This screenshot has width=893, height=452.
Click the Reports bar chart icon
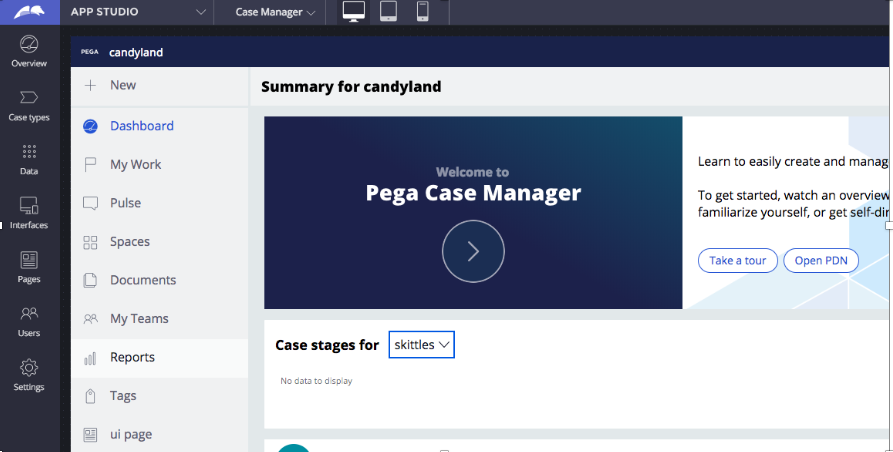[90, 358]
